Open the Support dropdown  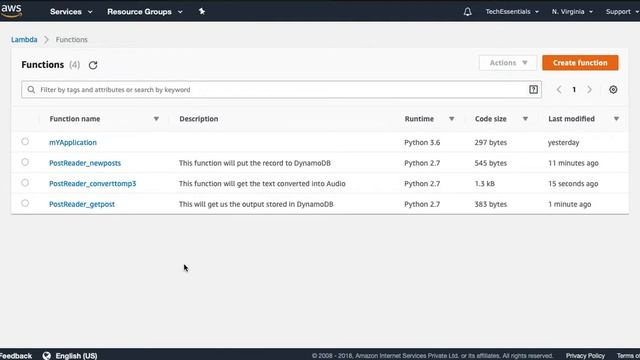(x=622, y=12)
